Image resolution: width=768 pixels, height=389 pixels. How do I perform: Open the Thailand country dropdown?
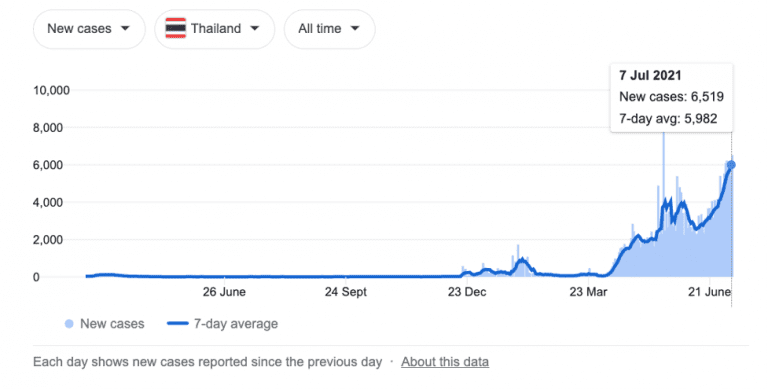tap(215, 29)
